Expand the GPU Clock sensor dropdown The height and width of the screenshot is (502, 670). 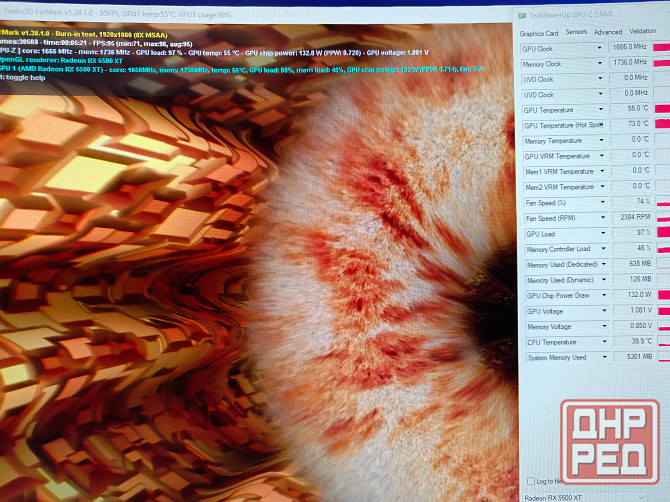click(600, 48)
